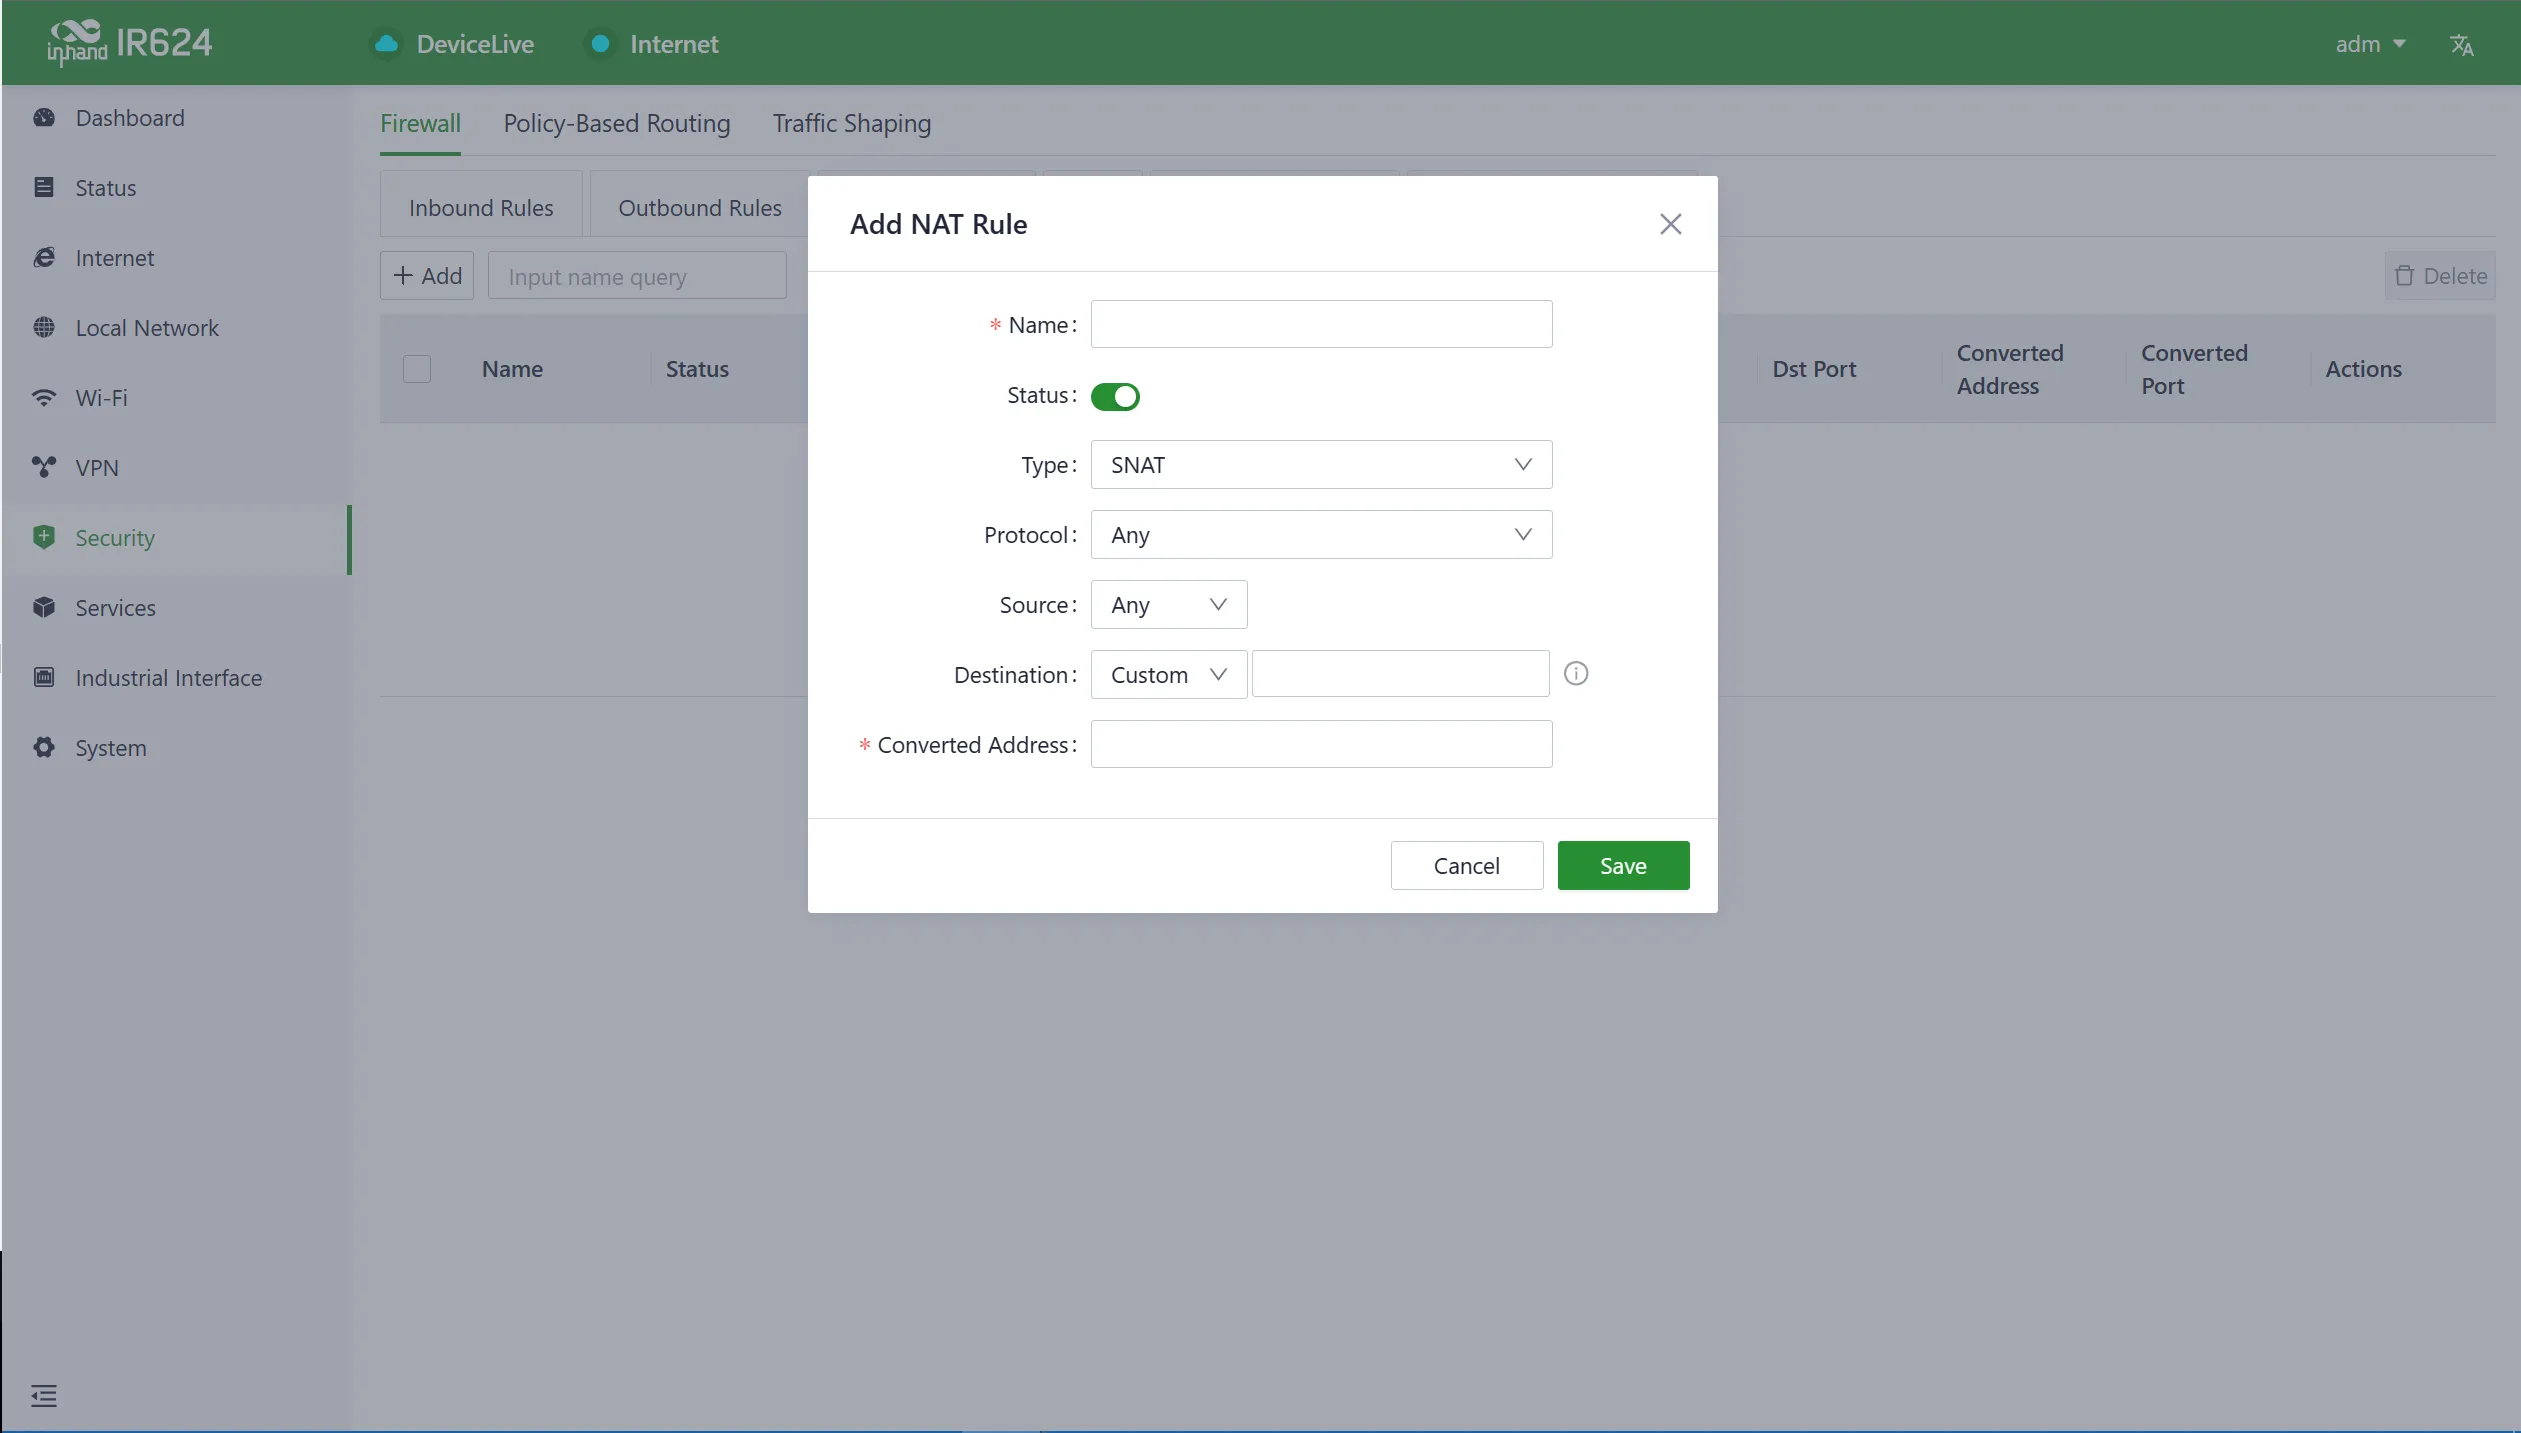Click the Local Network globe icon
The image size is (2521, 1433).
44,328
